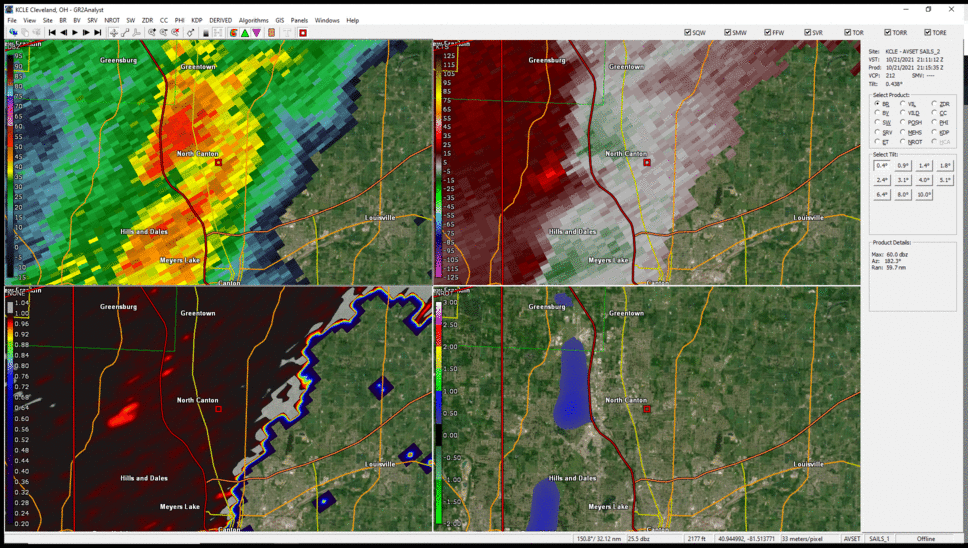Viewport: 968px width, 548px height.
Task: Select the 1.4° tilt button
Action: (924, 166)
